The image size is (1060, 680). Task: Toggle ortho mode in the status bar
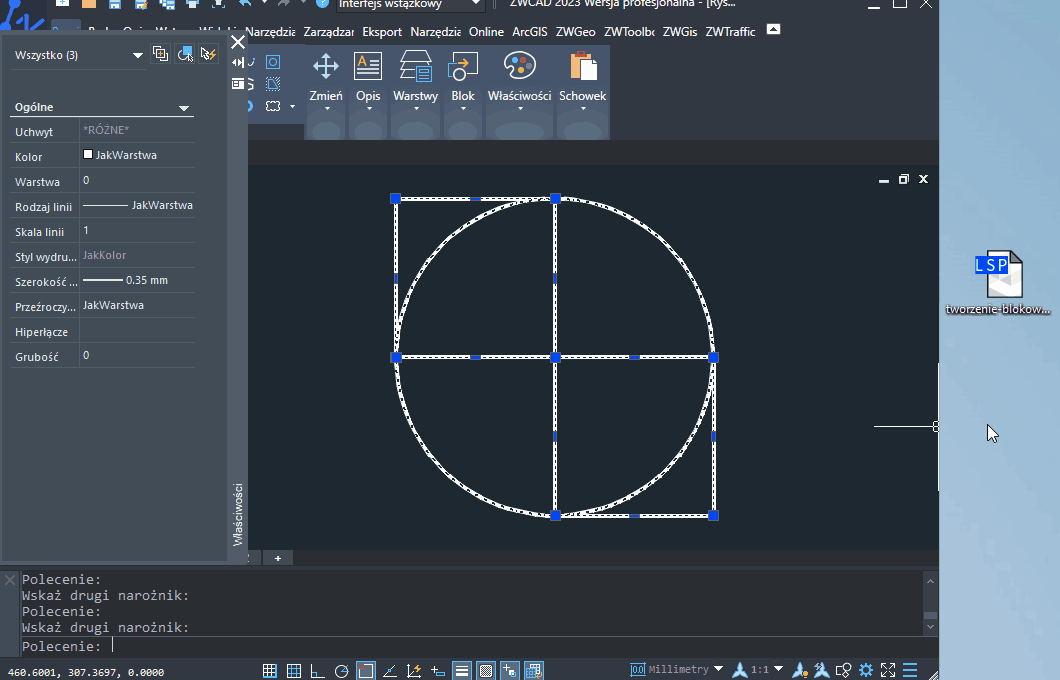pyautogui.click(x=317, y=671)
